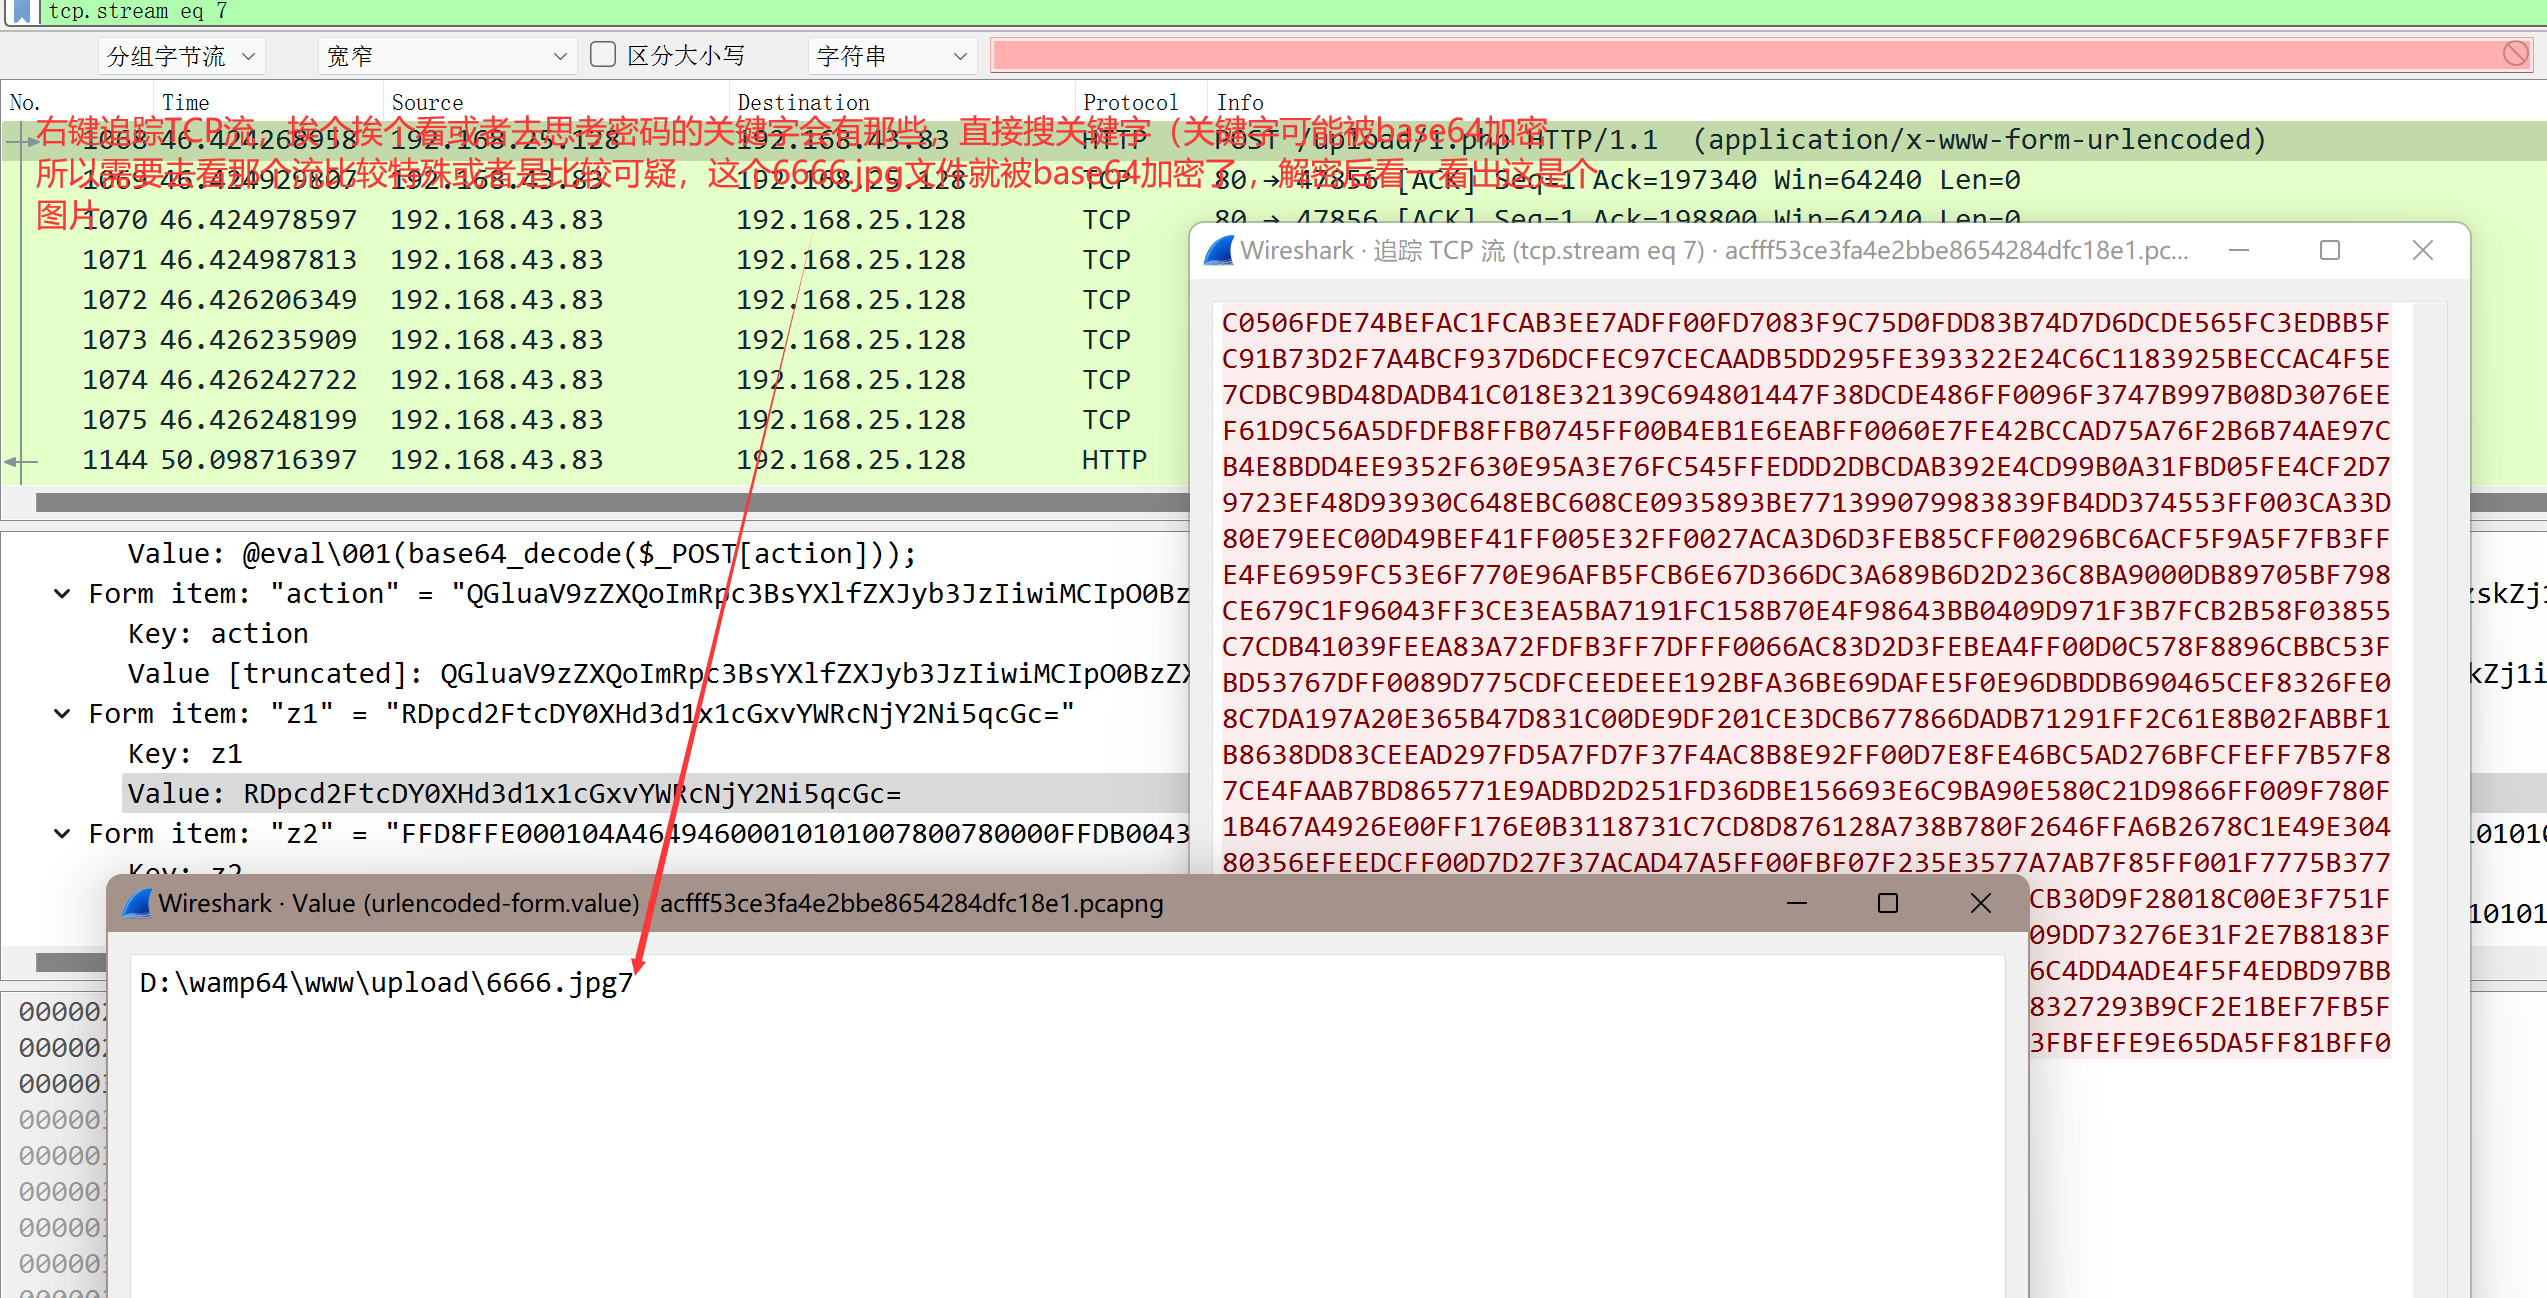Toggle the case sensitive checkbox
Viewport: 2547px width, 1298px height.
point(603,54)
